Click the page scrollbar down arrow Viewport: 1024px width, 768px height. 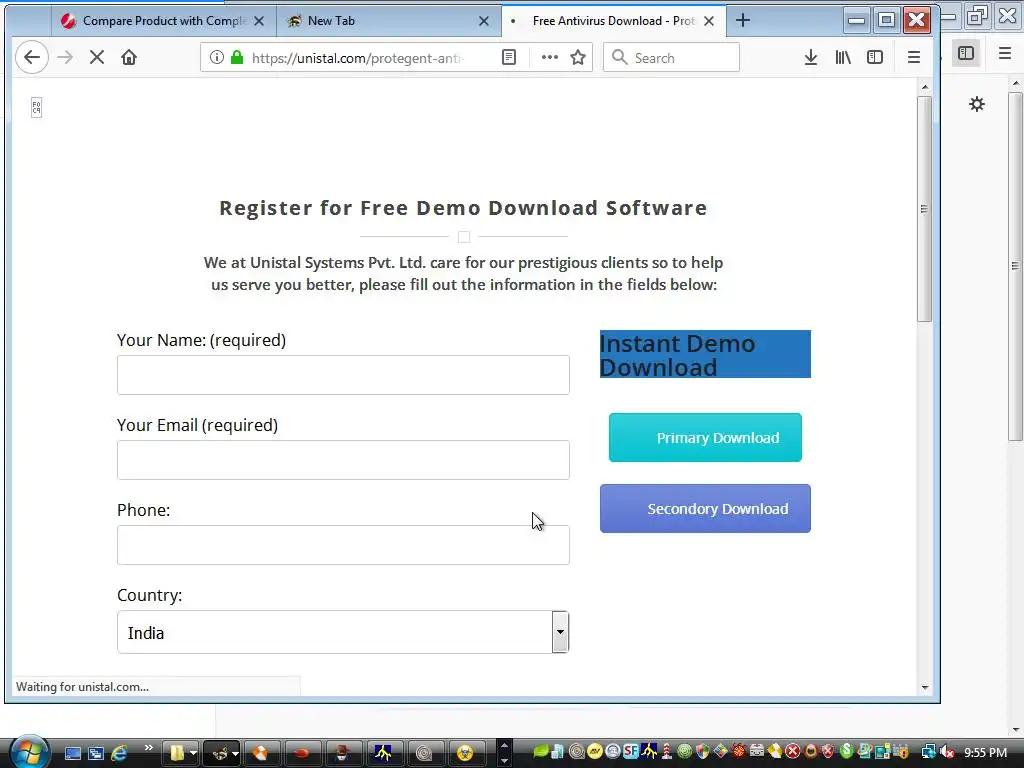pos(925,687)
